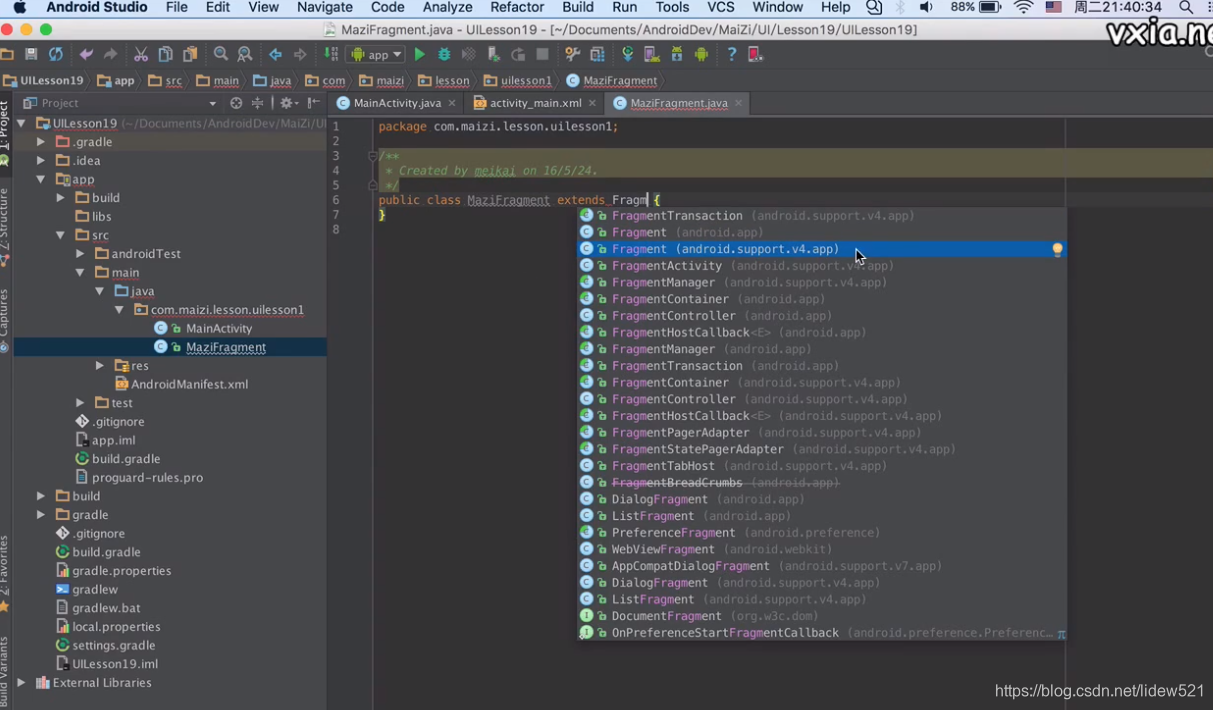This screenshot has height=710, width=1213.
Task: Collapse the app module node
Action: click(x=41, y=179)
